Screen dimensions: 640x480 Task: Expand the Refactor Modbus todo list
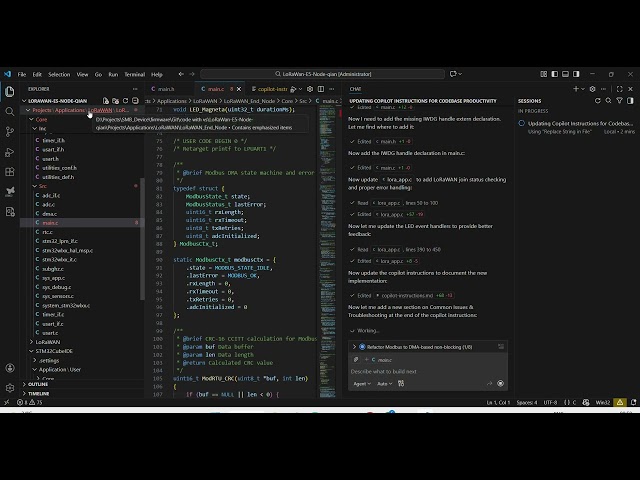[354, 347]
